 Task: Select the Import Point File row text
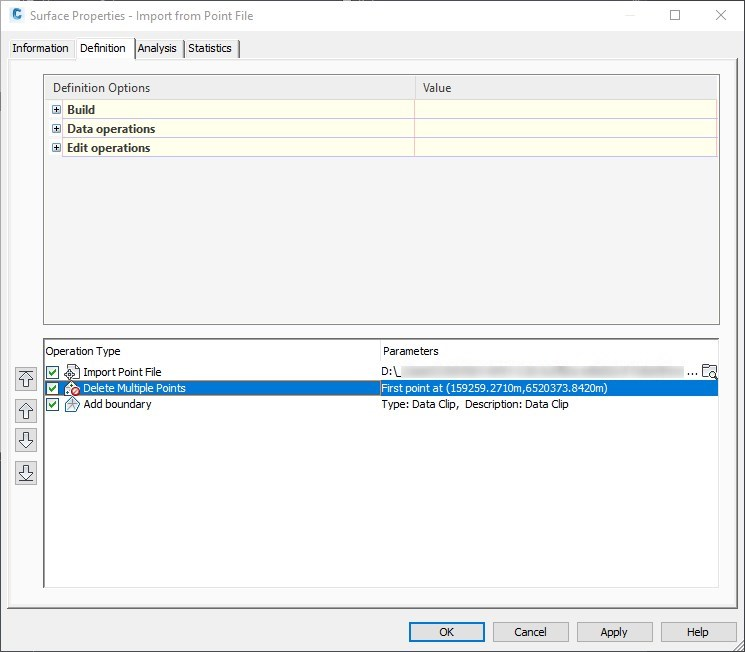(x=123, y=372)
